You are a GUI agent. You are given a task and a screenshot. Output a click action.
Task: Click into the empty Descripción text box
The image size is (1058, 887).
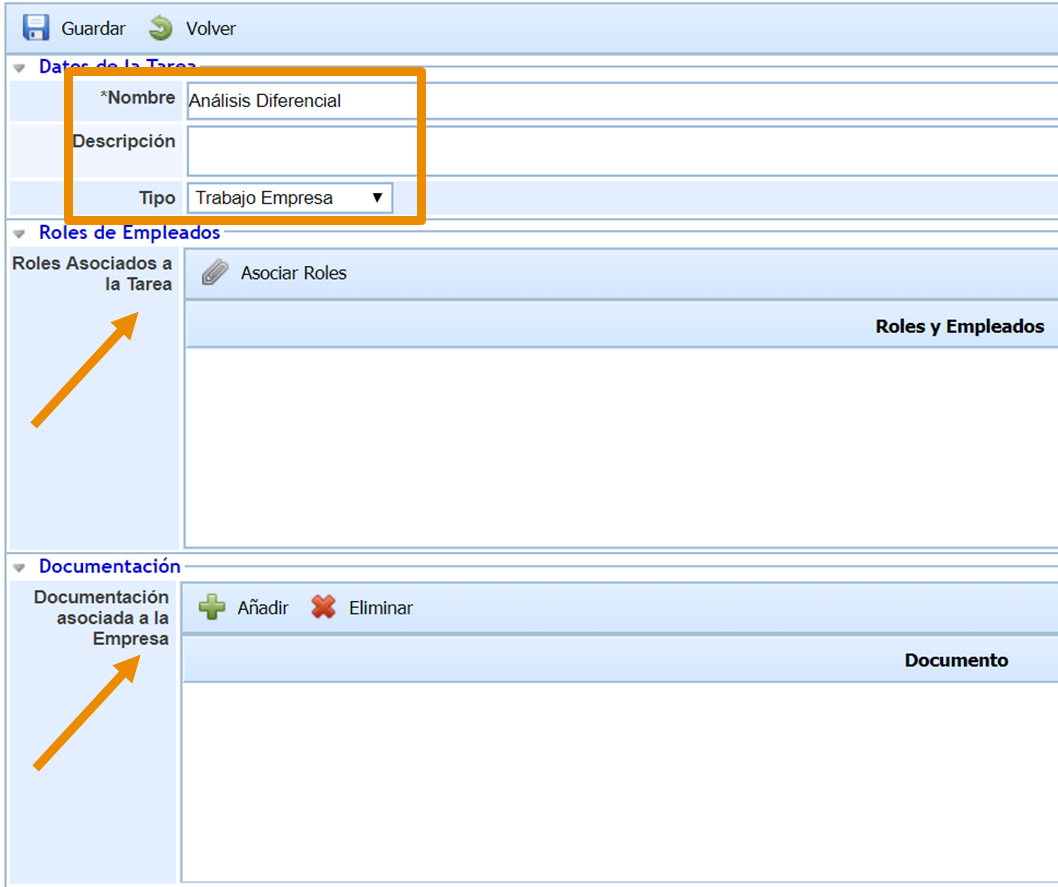[620, 151]
